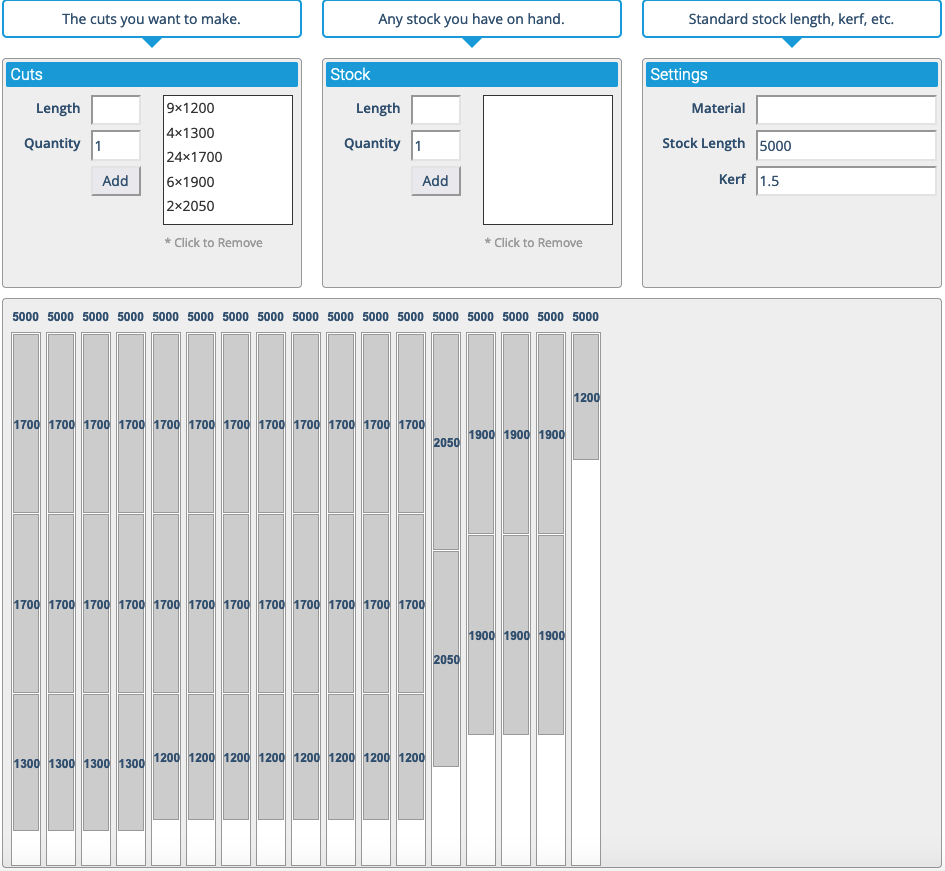945x871 pixels.
Task: Select the 24×1700 cut list entry
Action: tap(195, 157)
